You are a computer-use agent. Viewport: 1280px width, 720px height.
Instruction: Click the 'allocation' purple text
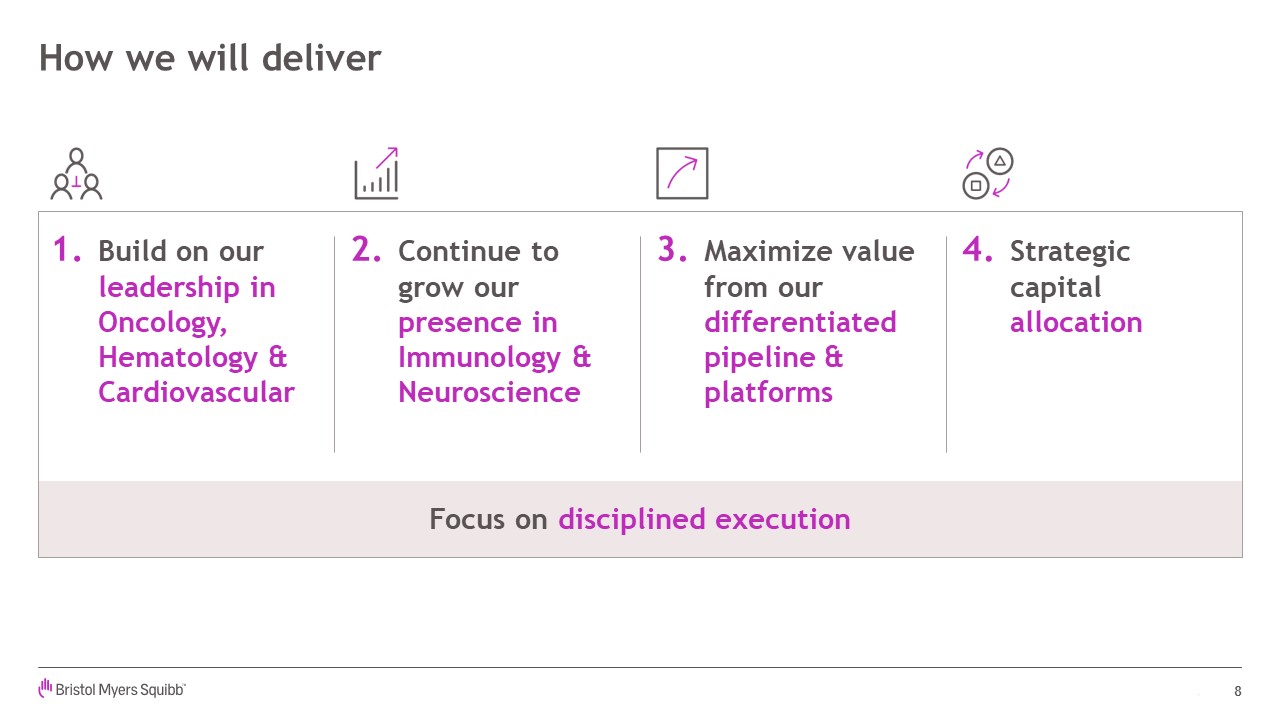click(x=1076, y=322)
